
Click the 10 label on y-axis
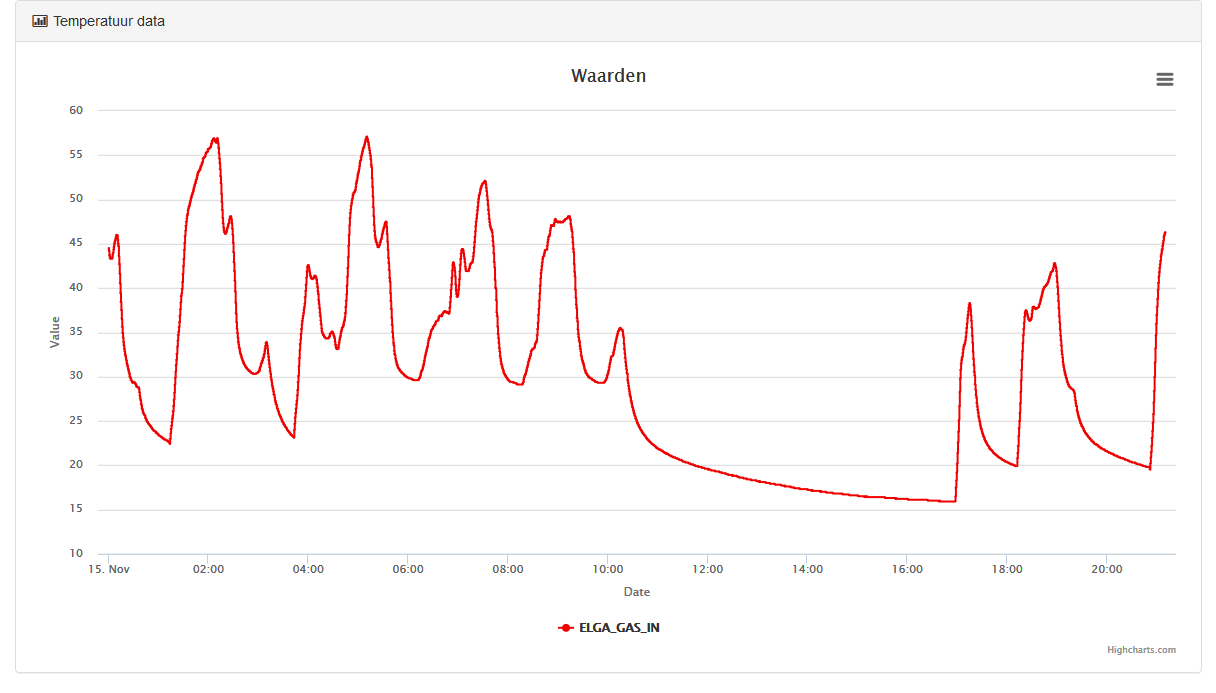click(76, 554)
